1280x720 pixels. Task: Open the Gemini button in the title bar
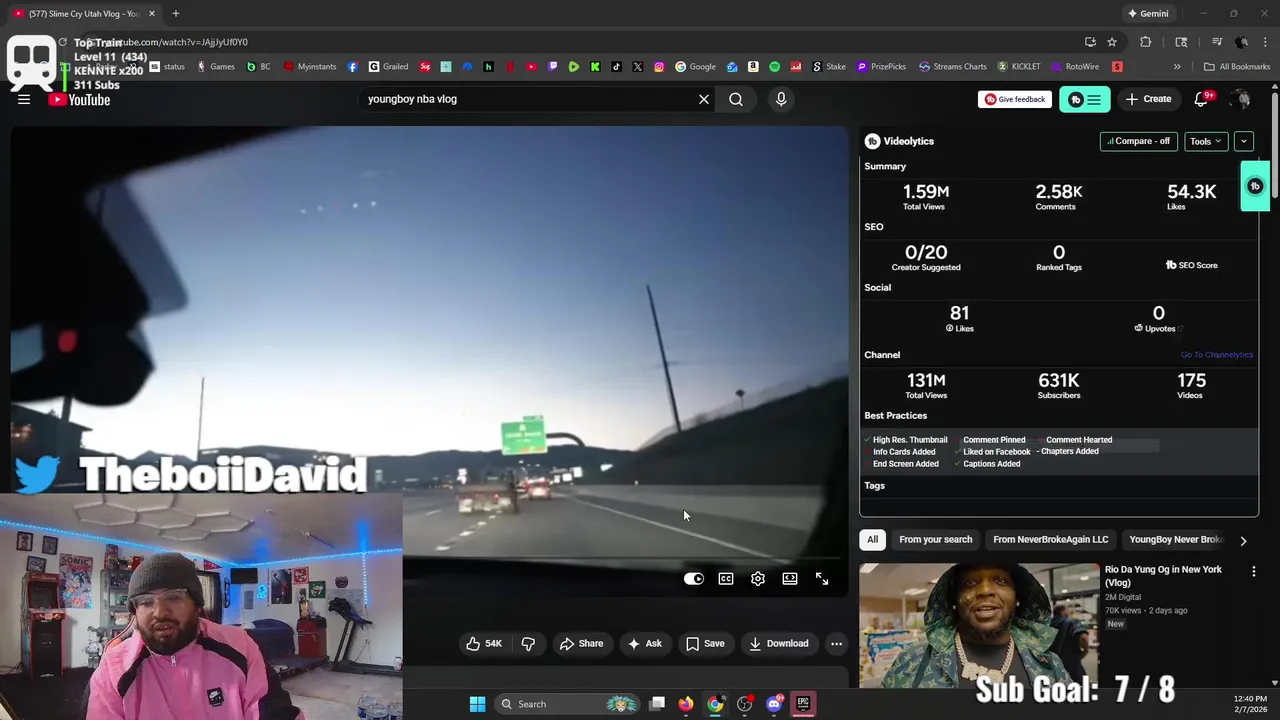click(1147, 14)
